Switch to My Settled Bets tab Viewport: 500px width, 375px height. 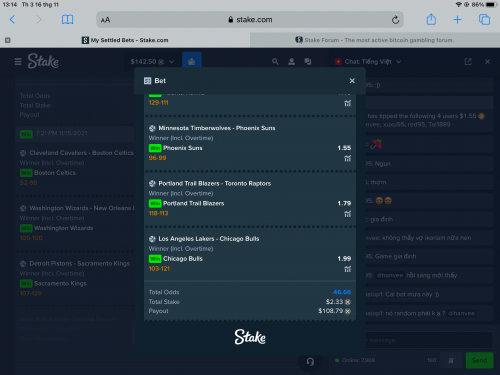(125, 40)
